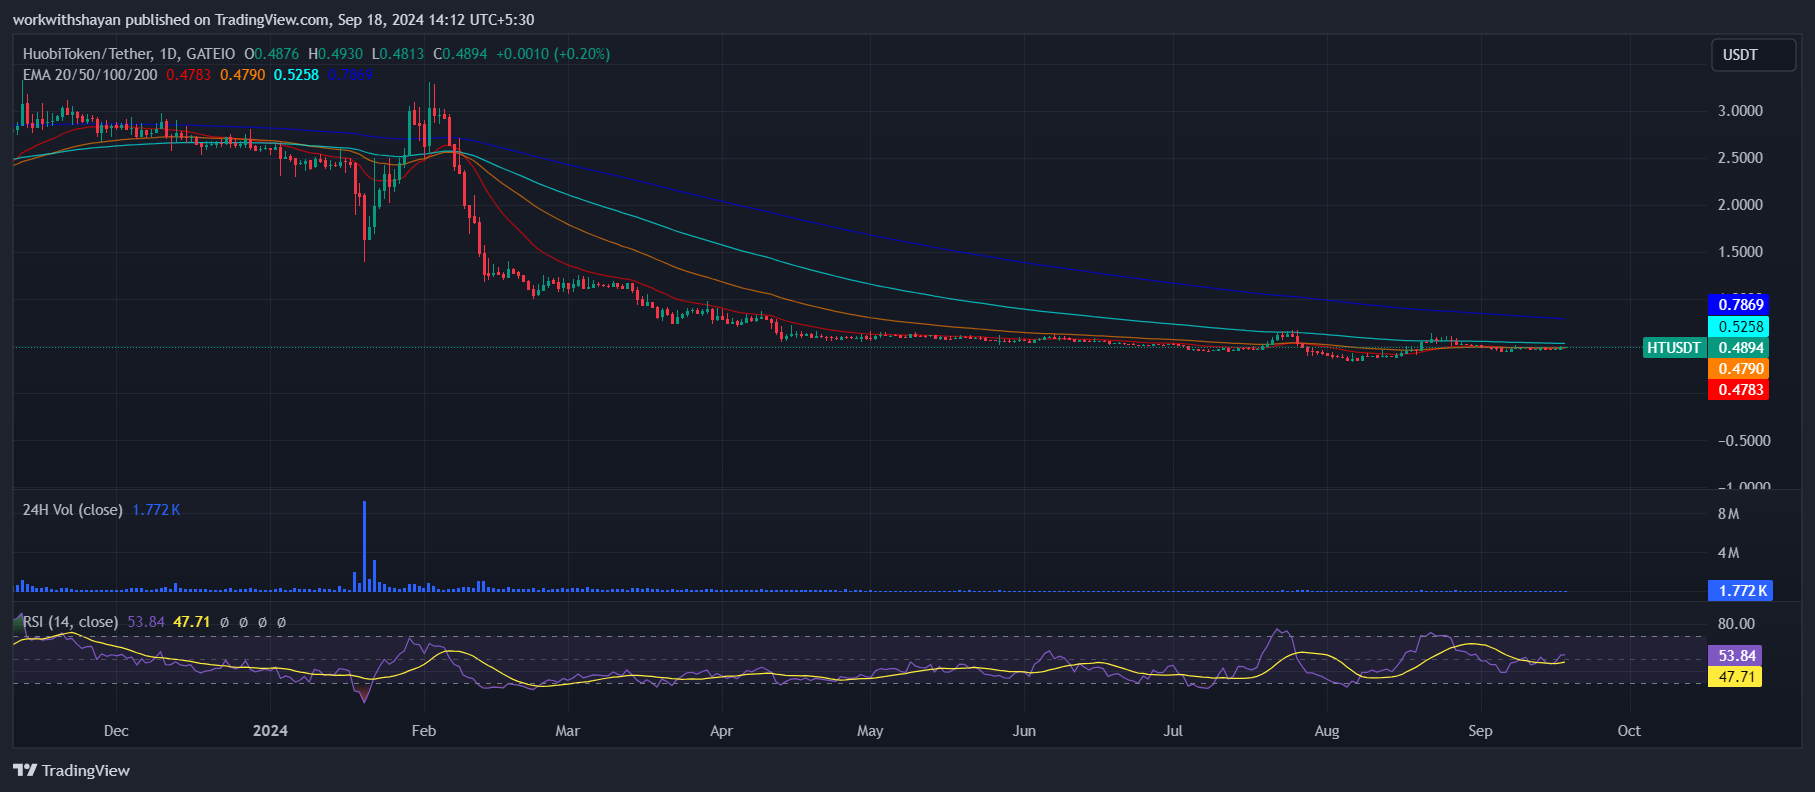The height and width of the screenshot is (792, 1815).
Task: Click the 3.0000 price scale label
Action: pyautogui.click(x=1740, y=111)
